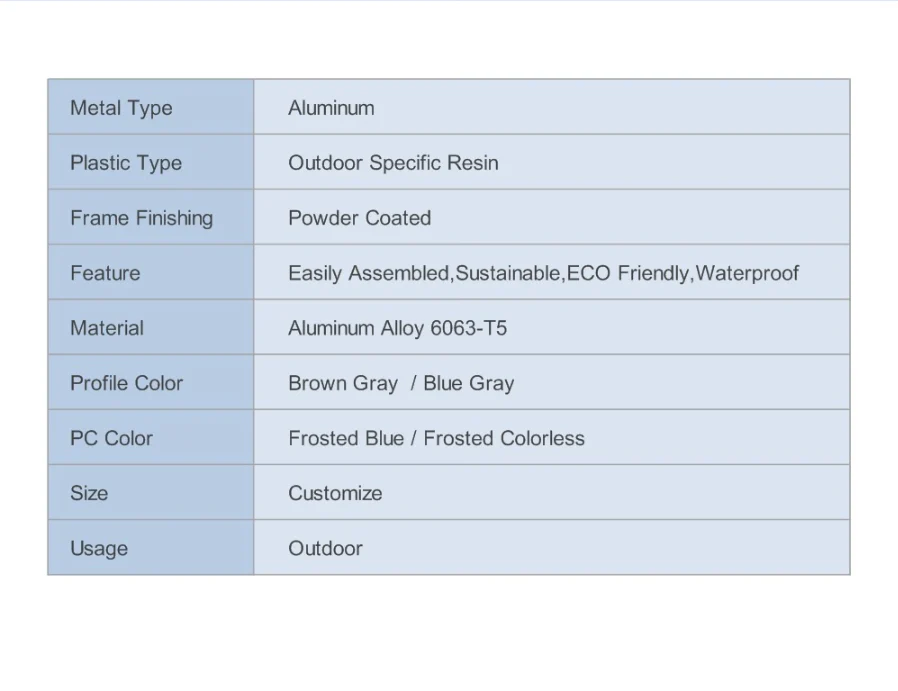Click the Brown Gray text
This screenshot has width=898, height=691.
click(343, 383)
